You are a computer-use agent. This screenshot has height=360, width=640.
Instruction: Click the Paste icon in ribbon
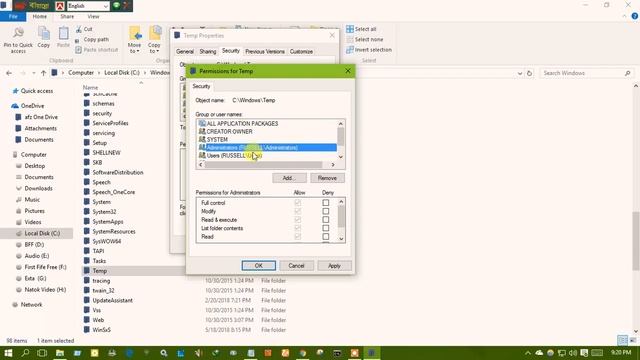tap(63, 33)
